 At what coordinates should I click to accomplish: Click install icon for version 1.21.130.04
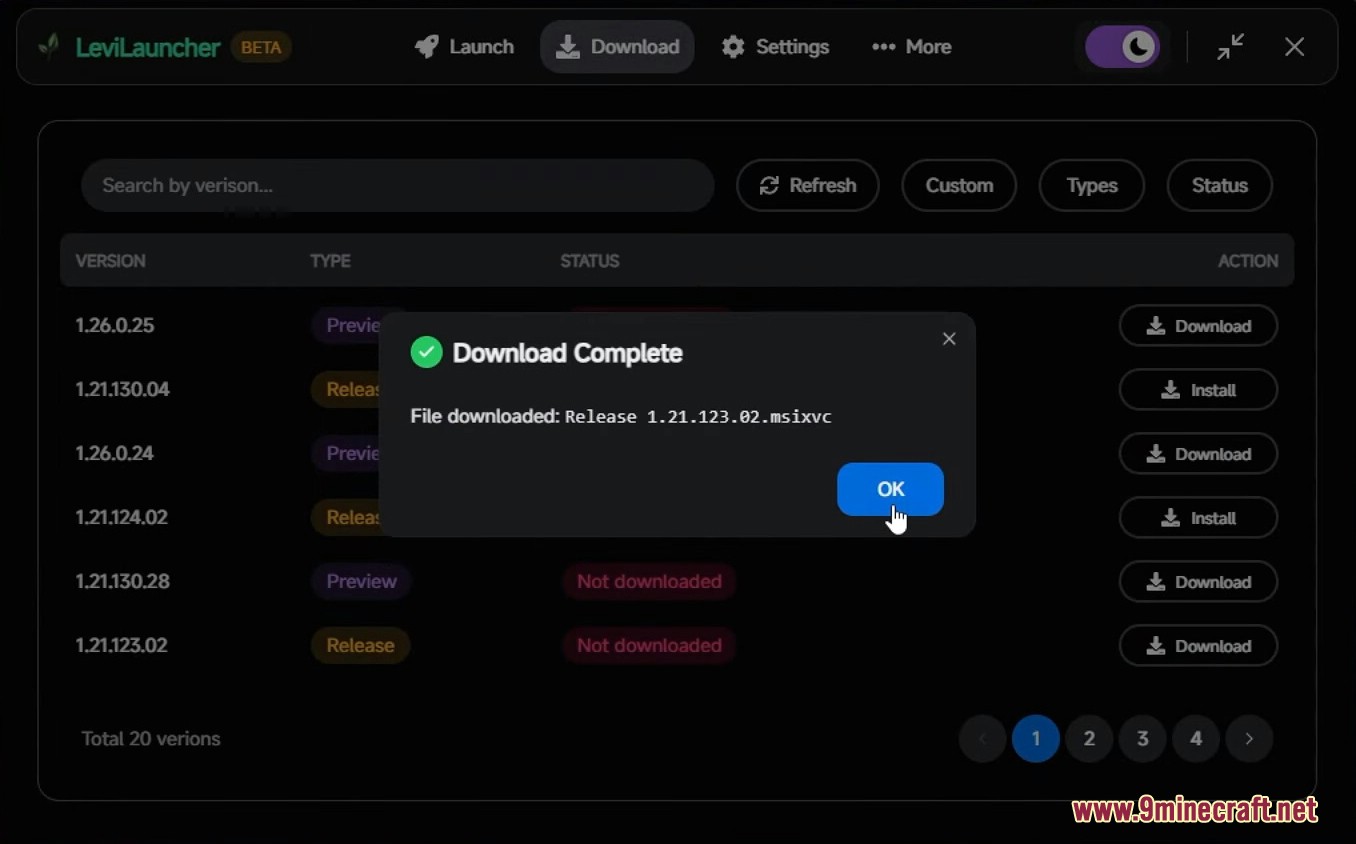pos(1170,390)
